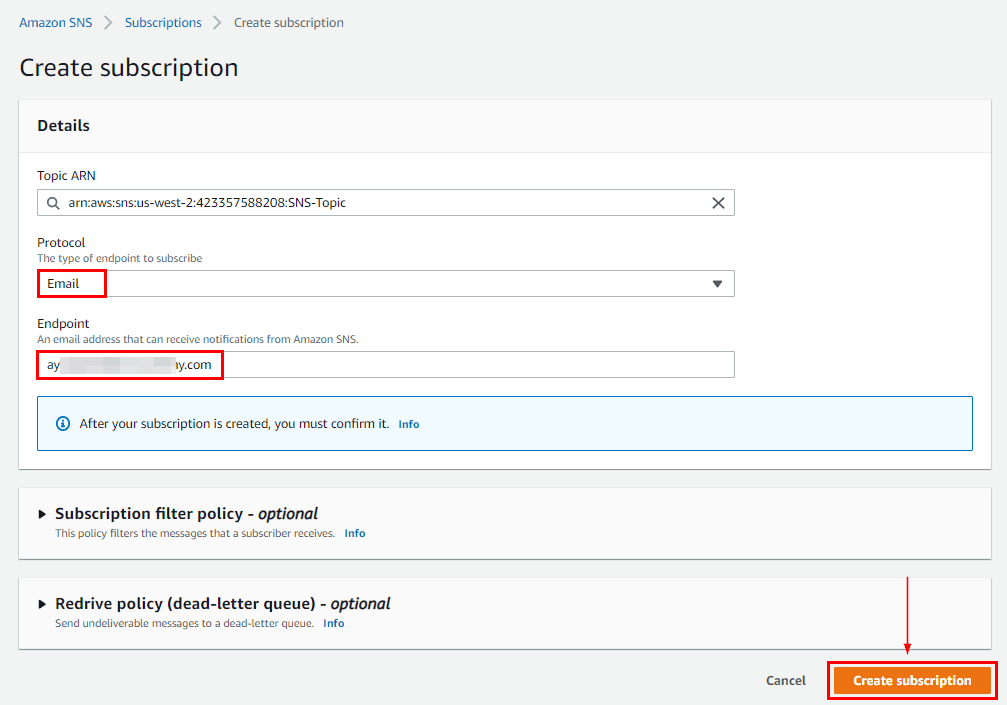Clear the Topic ARN using the X icon

(718, 203)
